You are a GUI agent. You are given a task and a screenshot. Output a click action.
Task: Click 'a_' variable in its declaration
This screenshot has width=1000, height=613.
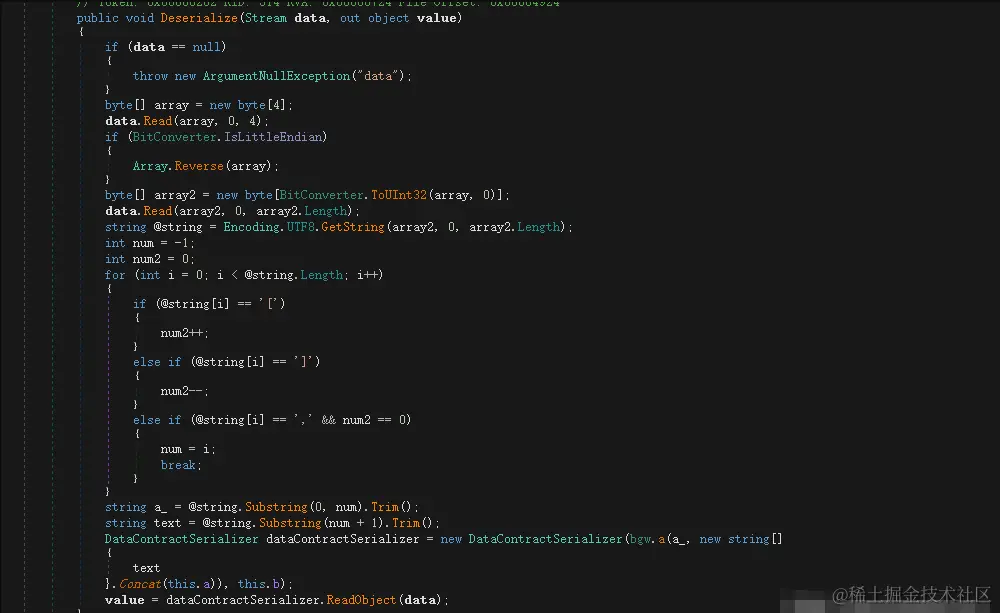(x=160, y=507)
